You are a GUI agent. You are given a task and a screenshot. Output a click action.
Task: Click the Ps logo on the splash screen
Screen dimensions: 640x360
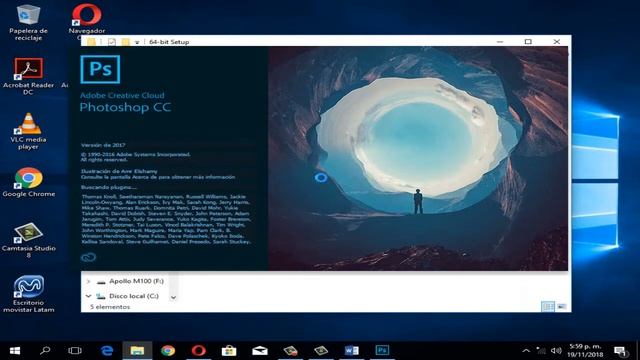click(x=100, y=69)
